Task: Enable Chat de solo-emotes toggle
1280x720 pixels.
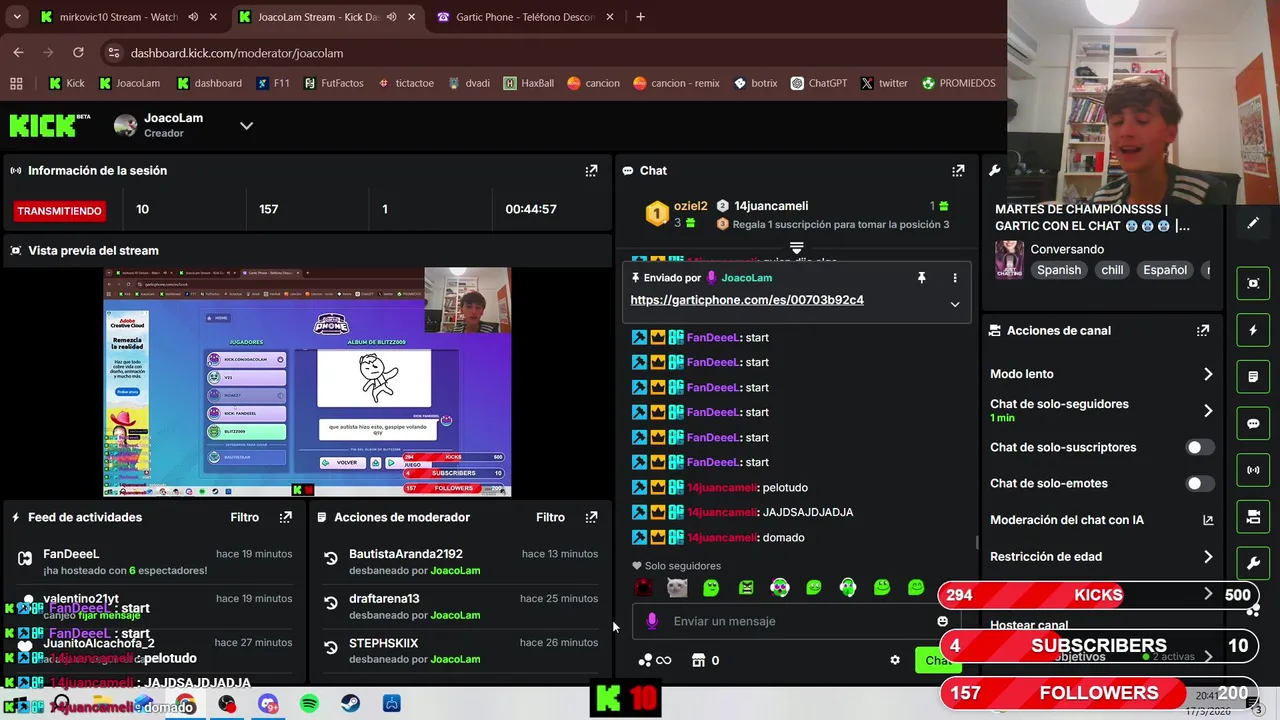Action: 1200,483
